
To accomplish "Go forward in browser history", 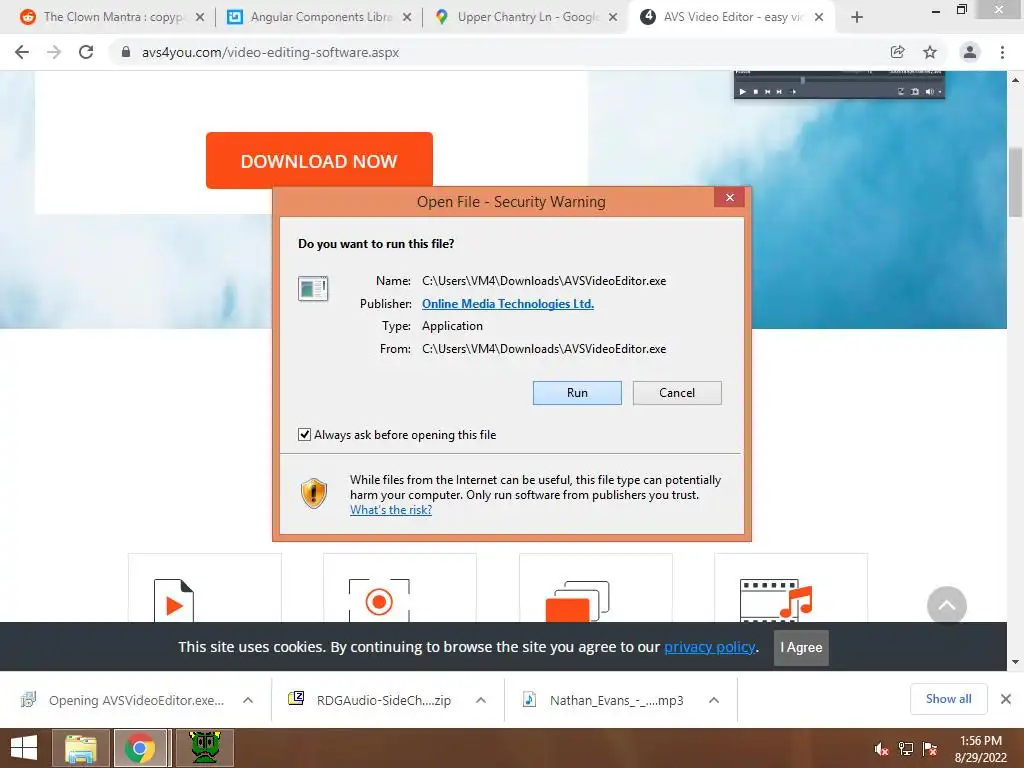I will (x=54, y=52).
